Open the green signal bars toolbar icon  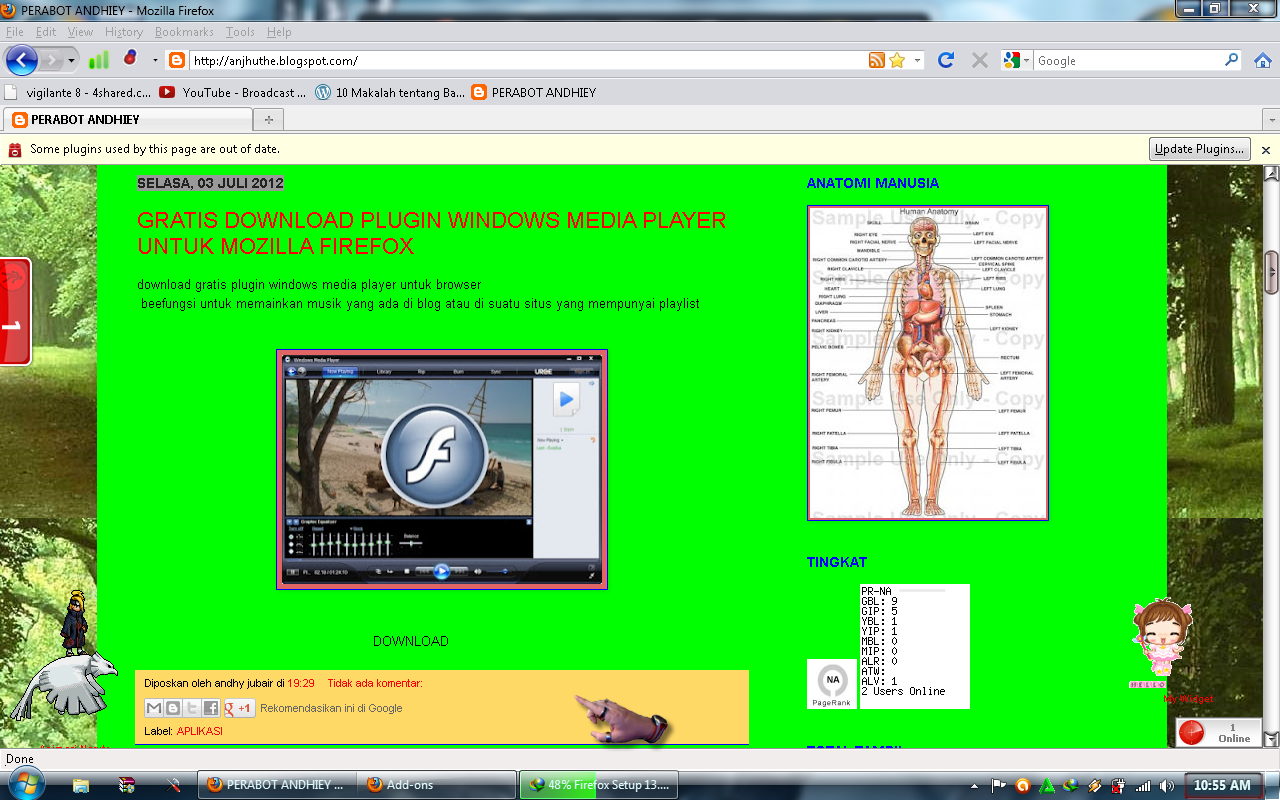click(x=99, y=60)
